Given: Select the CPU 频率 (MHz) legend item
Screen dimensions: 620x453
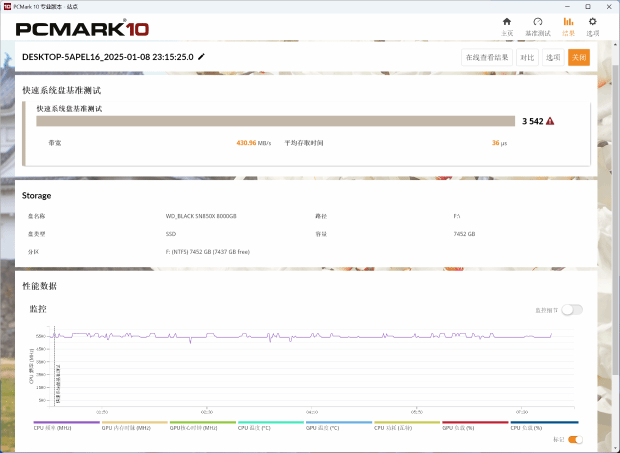Looking at the screenshot, I should pyautogui.click(x=66, y=426).
